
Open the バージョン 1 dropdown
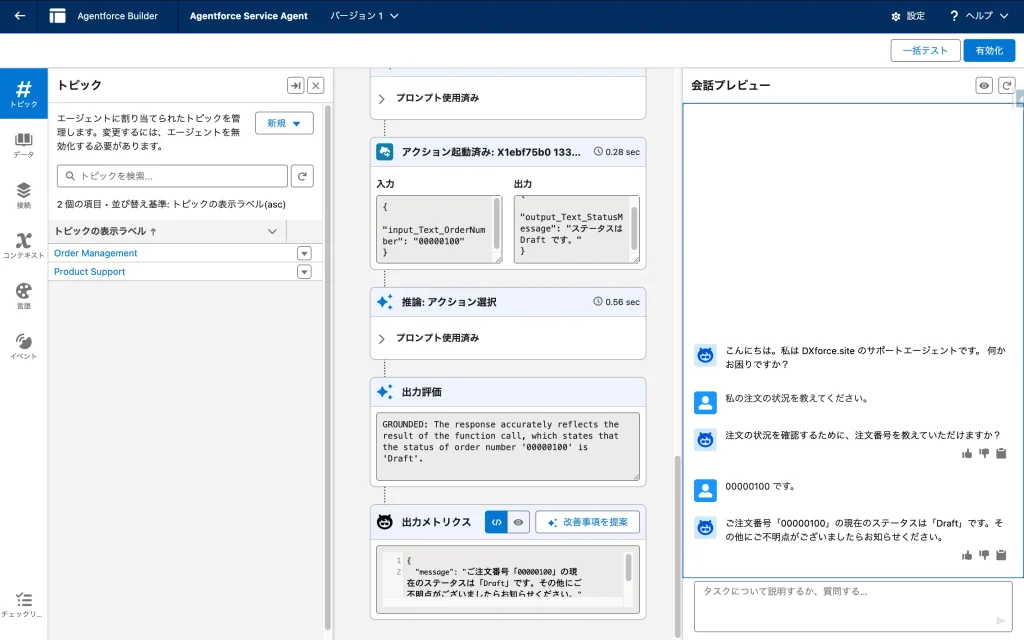pyautogui.click(x=365, y=16)
